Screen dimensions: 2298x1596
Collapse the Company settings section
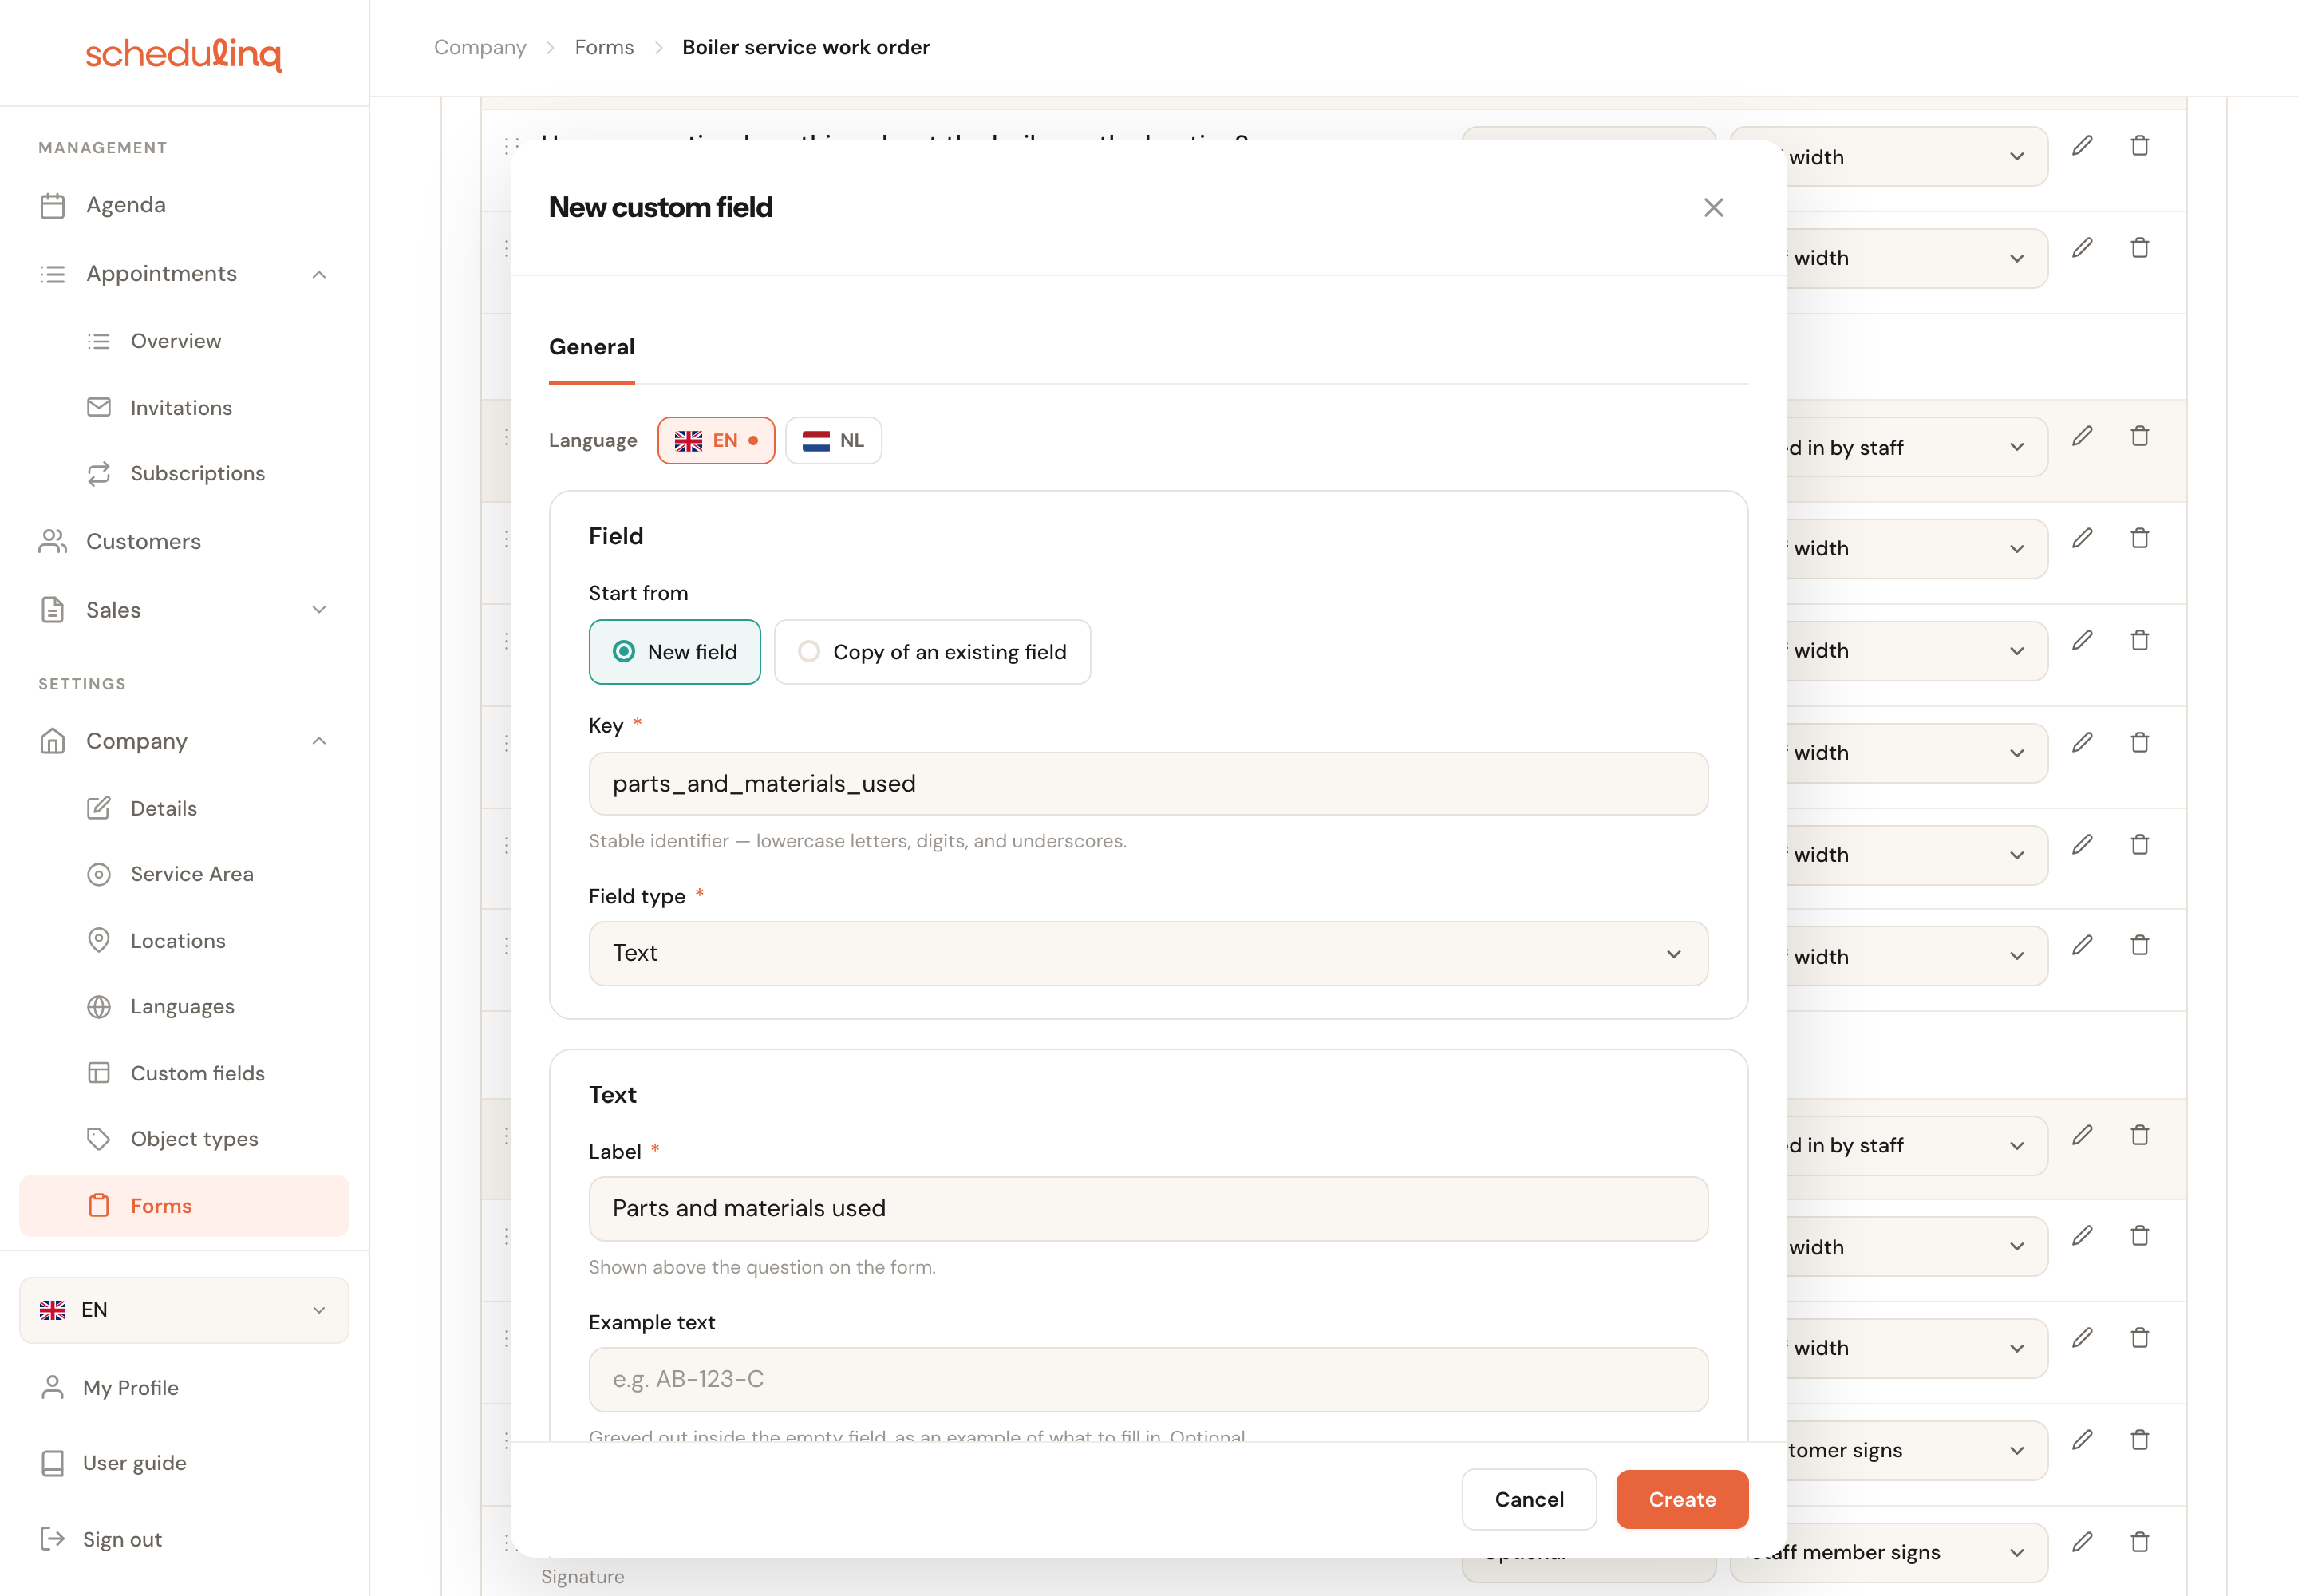[319, 741]
